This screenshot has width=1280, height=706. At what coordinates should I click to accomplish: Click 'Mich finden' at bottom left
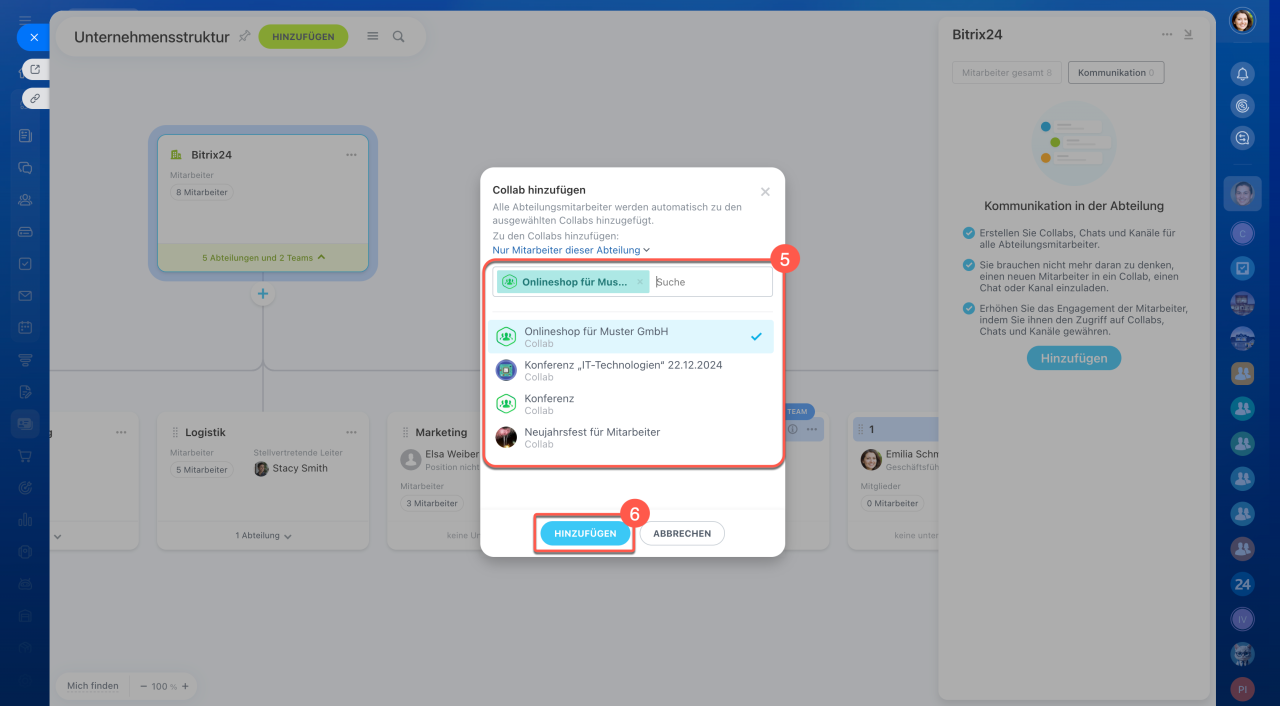(92, 686)
